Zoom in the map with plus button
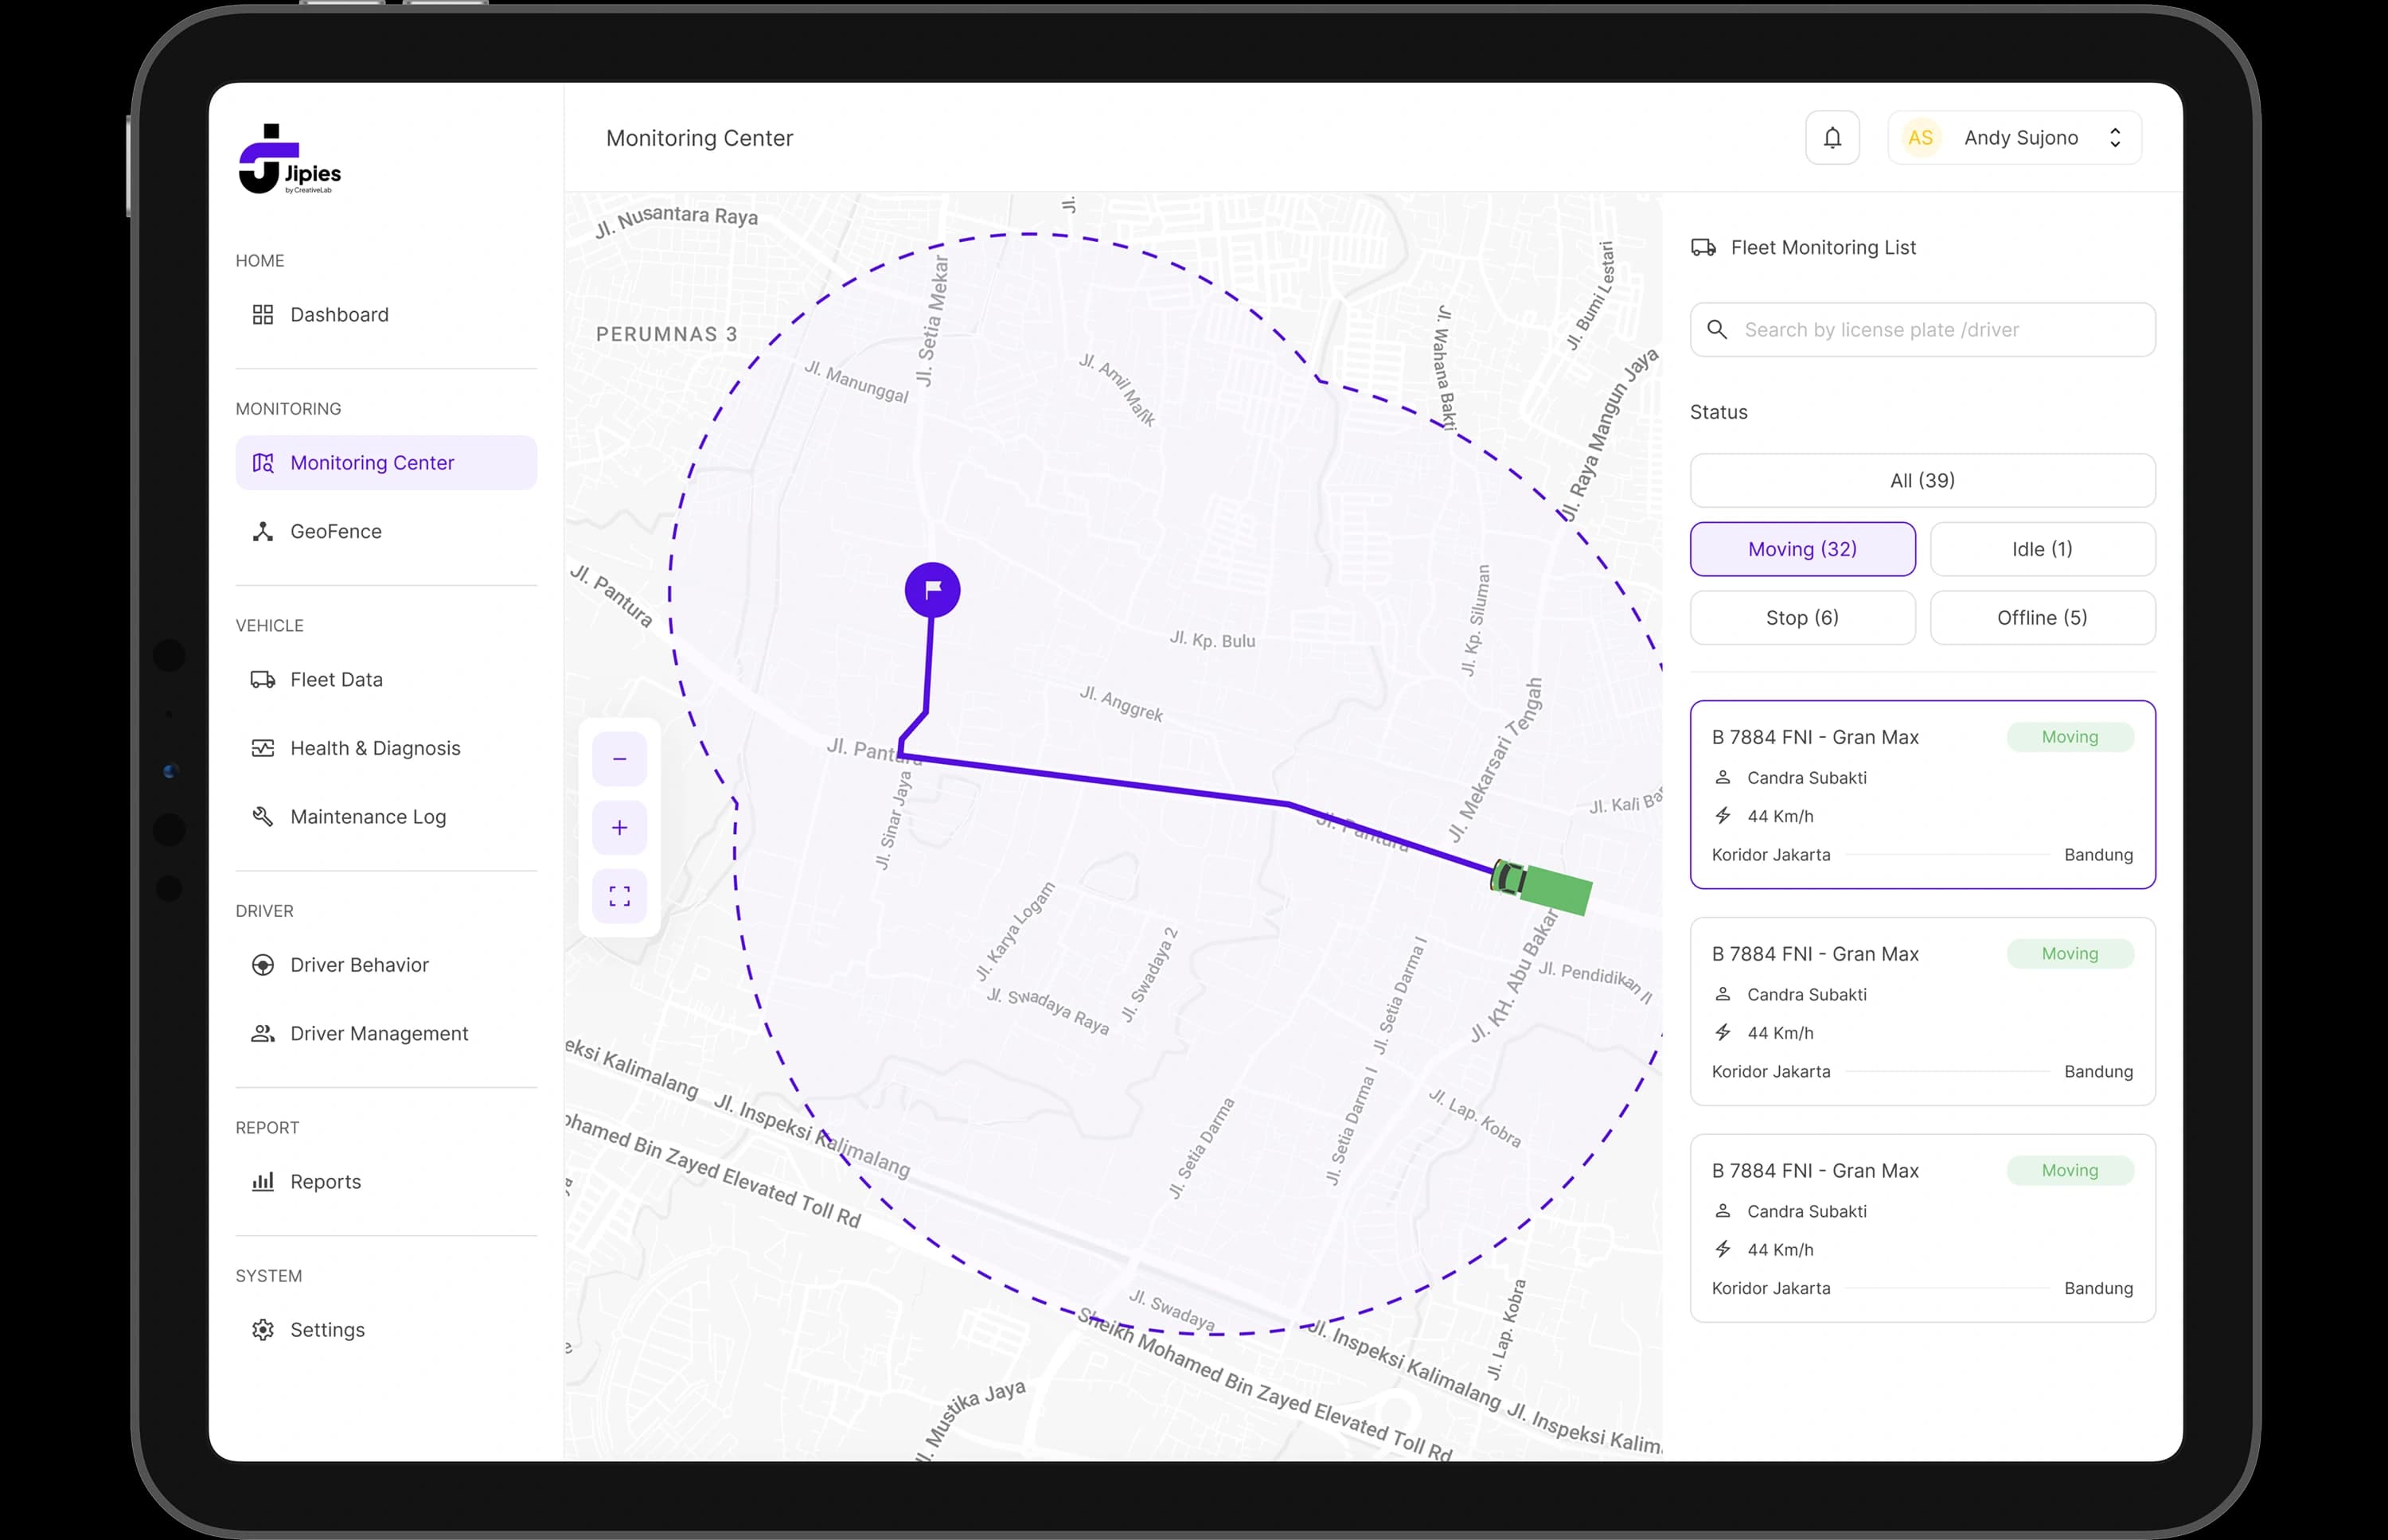2388x1540 pixels. point(620,828)
